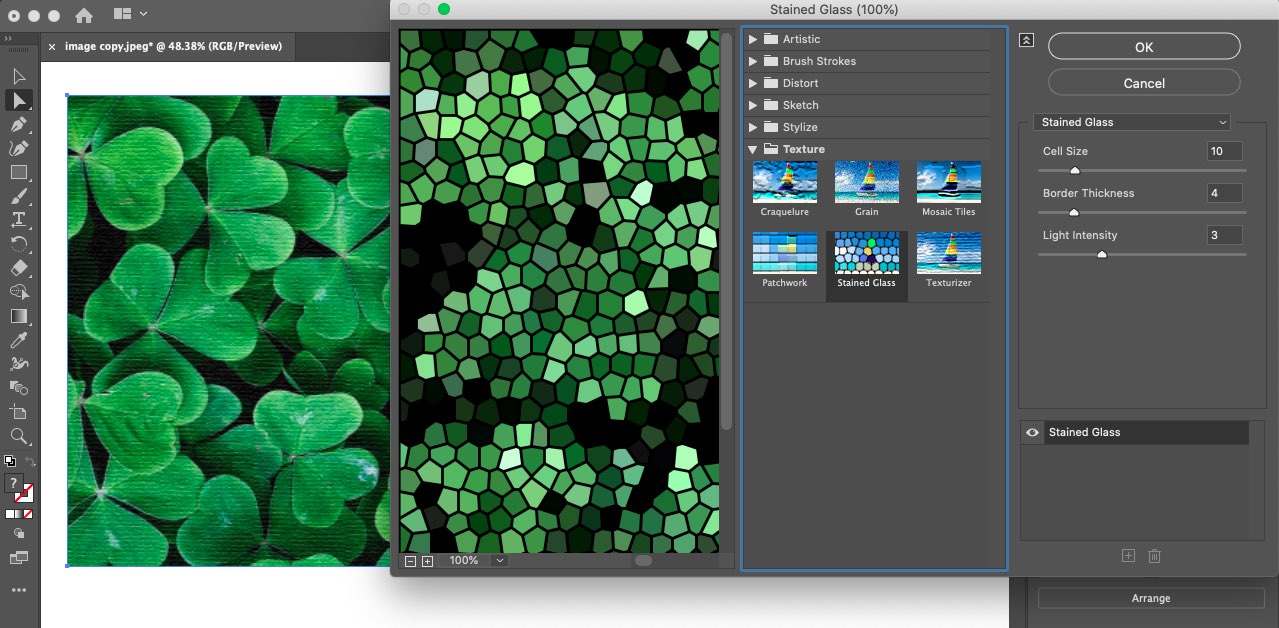
Task: Select the image copy.jpeg document tab
Action: pos(173,46)
